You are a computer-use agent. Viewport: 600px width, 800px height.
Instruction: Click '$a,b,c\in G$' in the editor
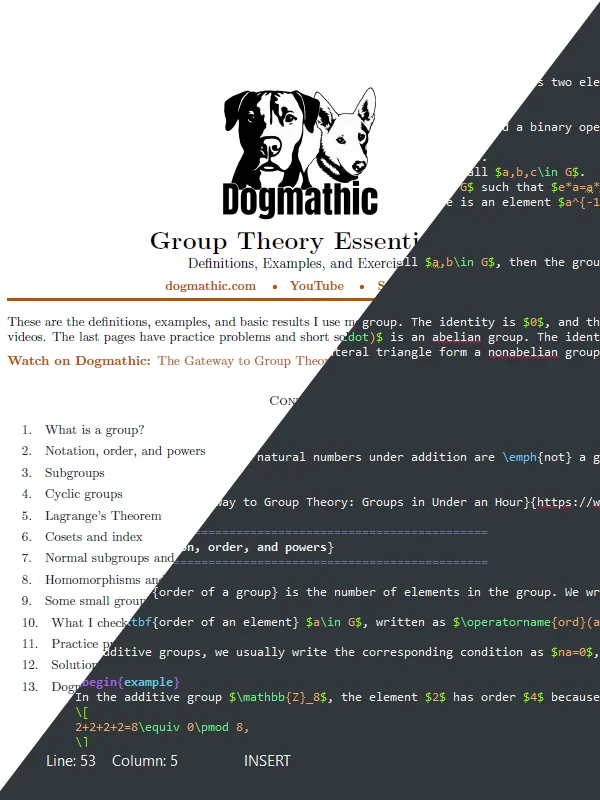point(536,172)
